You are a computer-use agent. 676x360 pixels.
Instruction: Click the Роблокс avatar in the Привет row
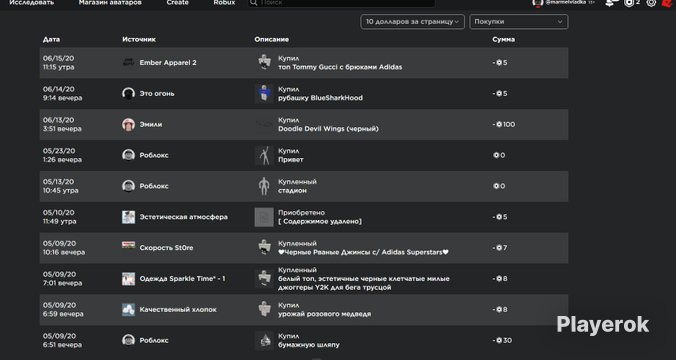click(x=128, y=155)
